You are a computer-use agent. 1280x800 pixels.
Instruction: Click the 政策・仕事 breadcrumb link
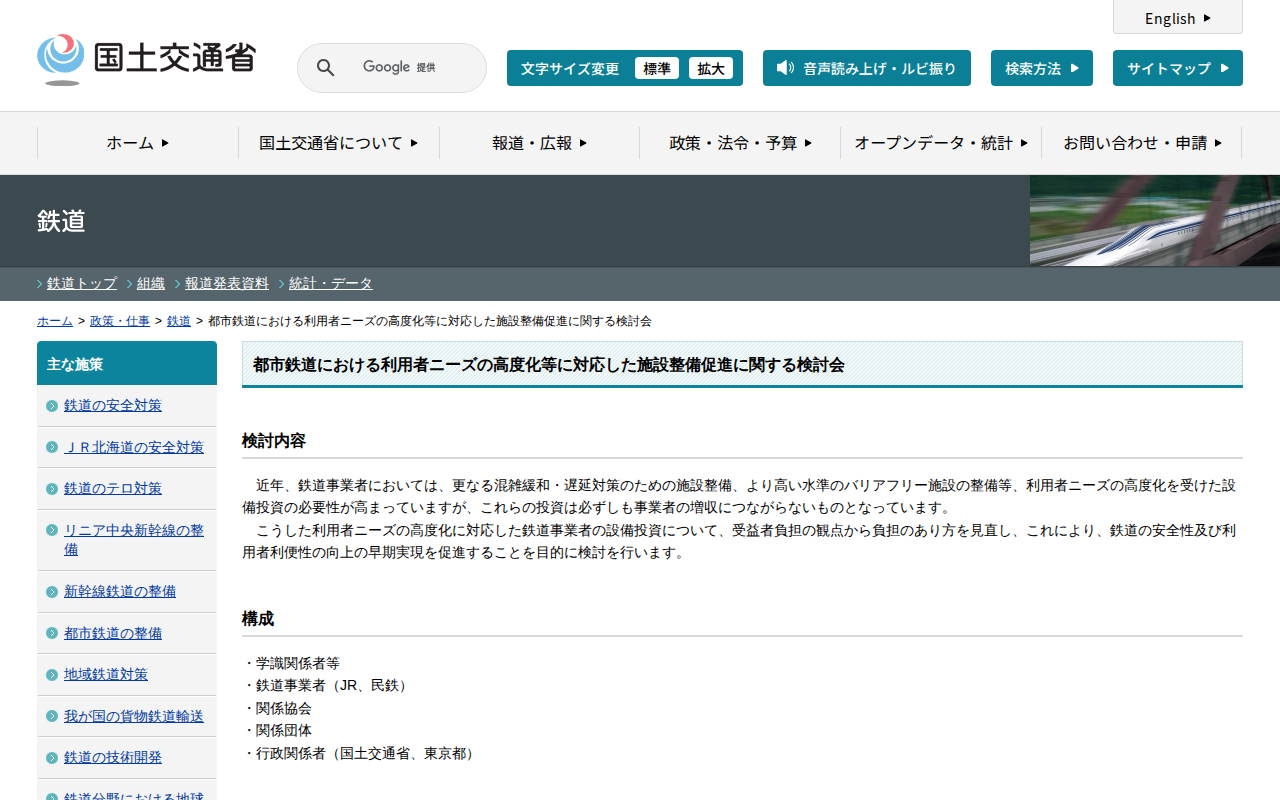119,321
